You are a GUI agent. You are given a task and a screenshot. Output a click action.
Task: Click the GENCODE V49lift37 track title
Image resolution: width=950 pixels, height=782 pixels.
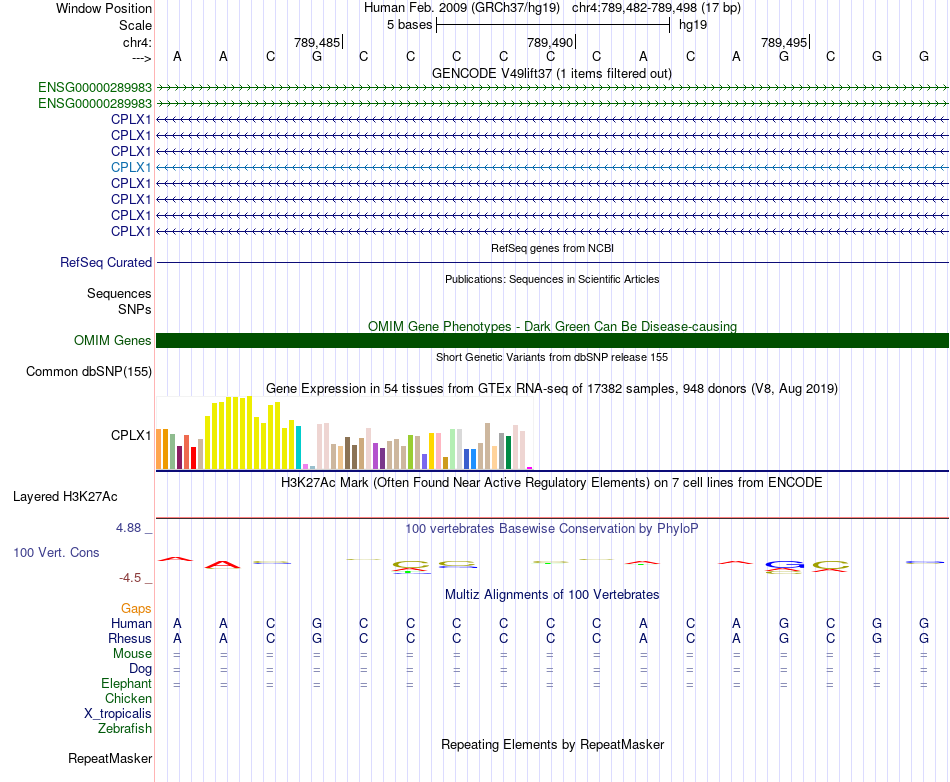(551, 73)
